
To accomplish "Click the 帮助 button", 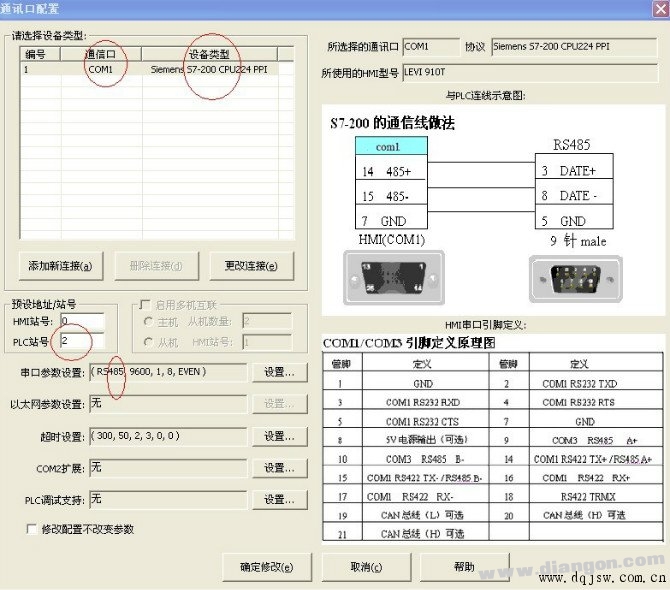I will pyautogui.click(x=465, y=567).
